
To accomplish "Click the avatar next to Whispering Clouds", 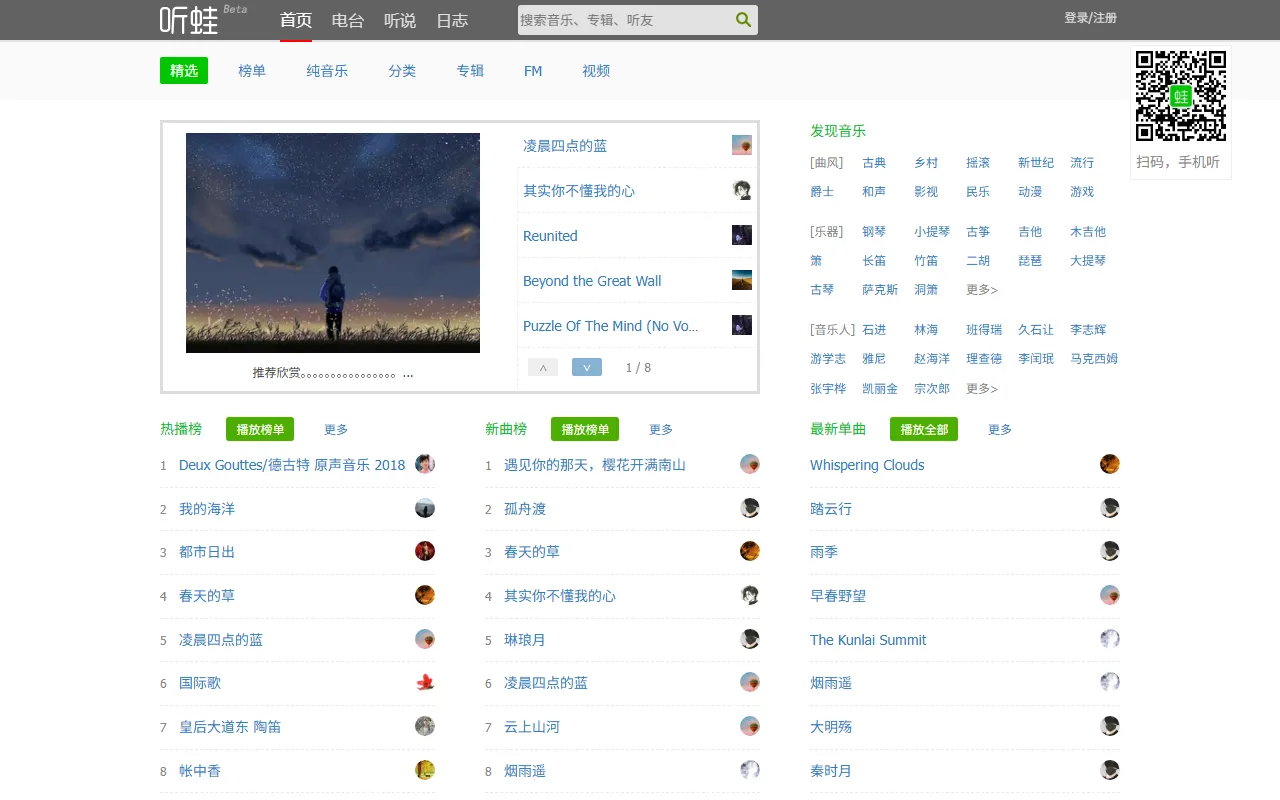I will point(1110,464).
